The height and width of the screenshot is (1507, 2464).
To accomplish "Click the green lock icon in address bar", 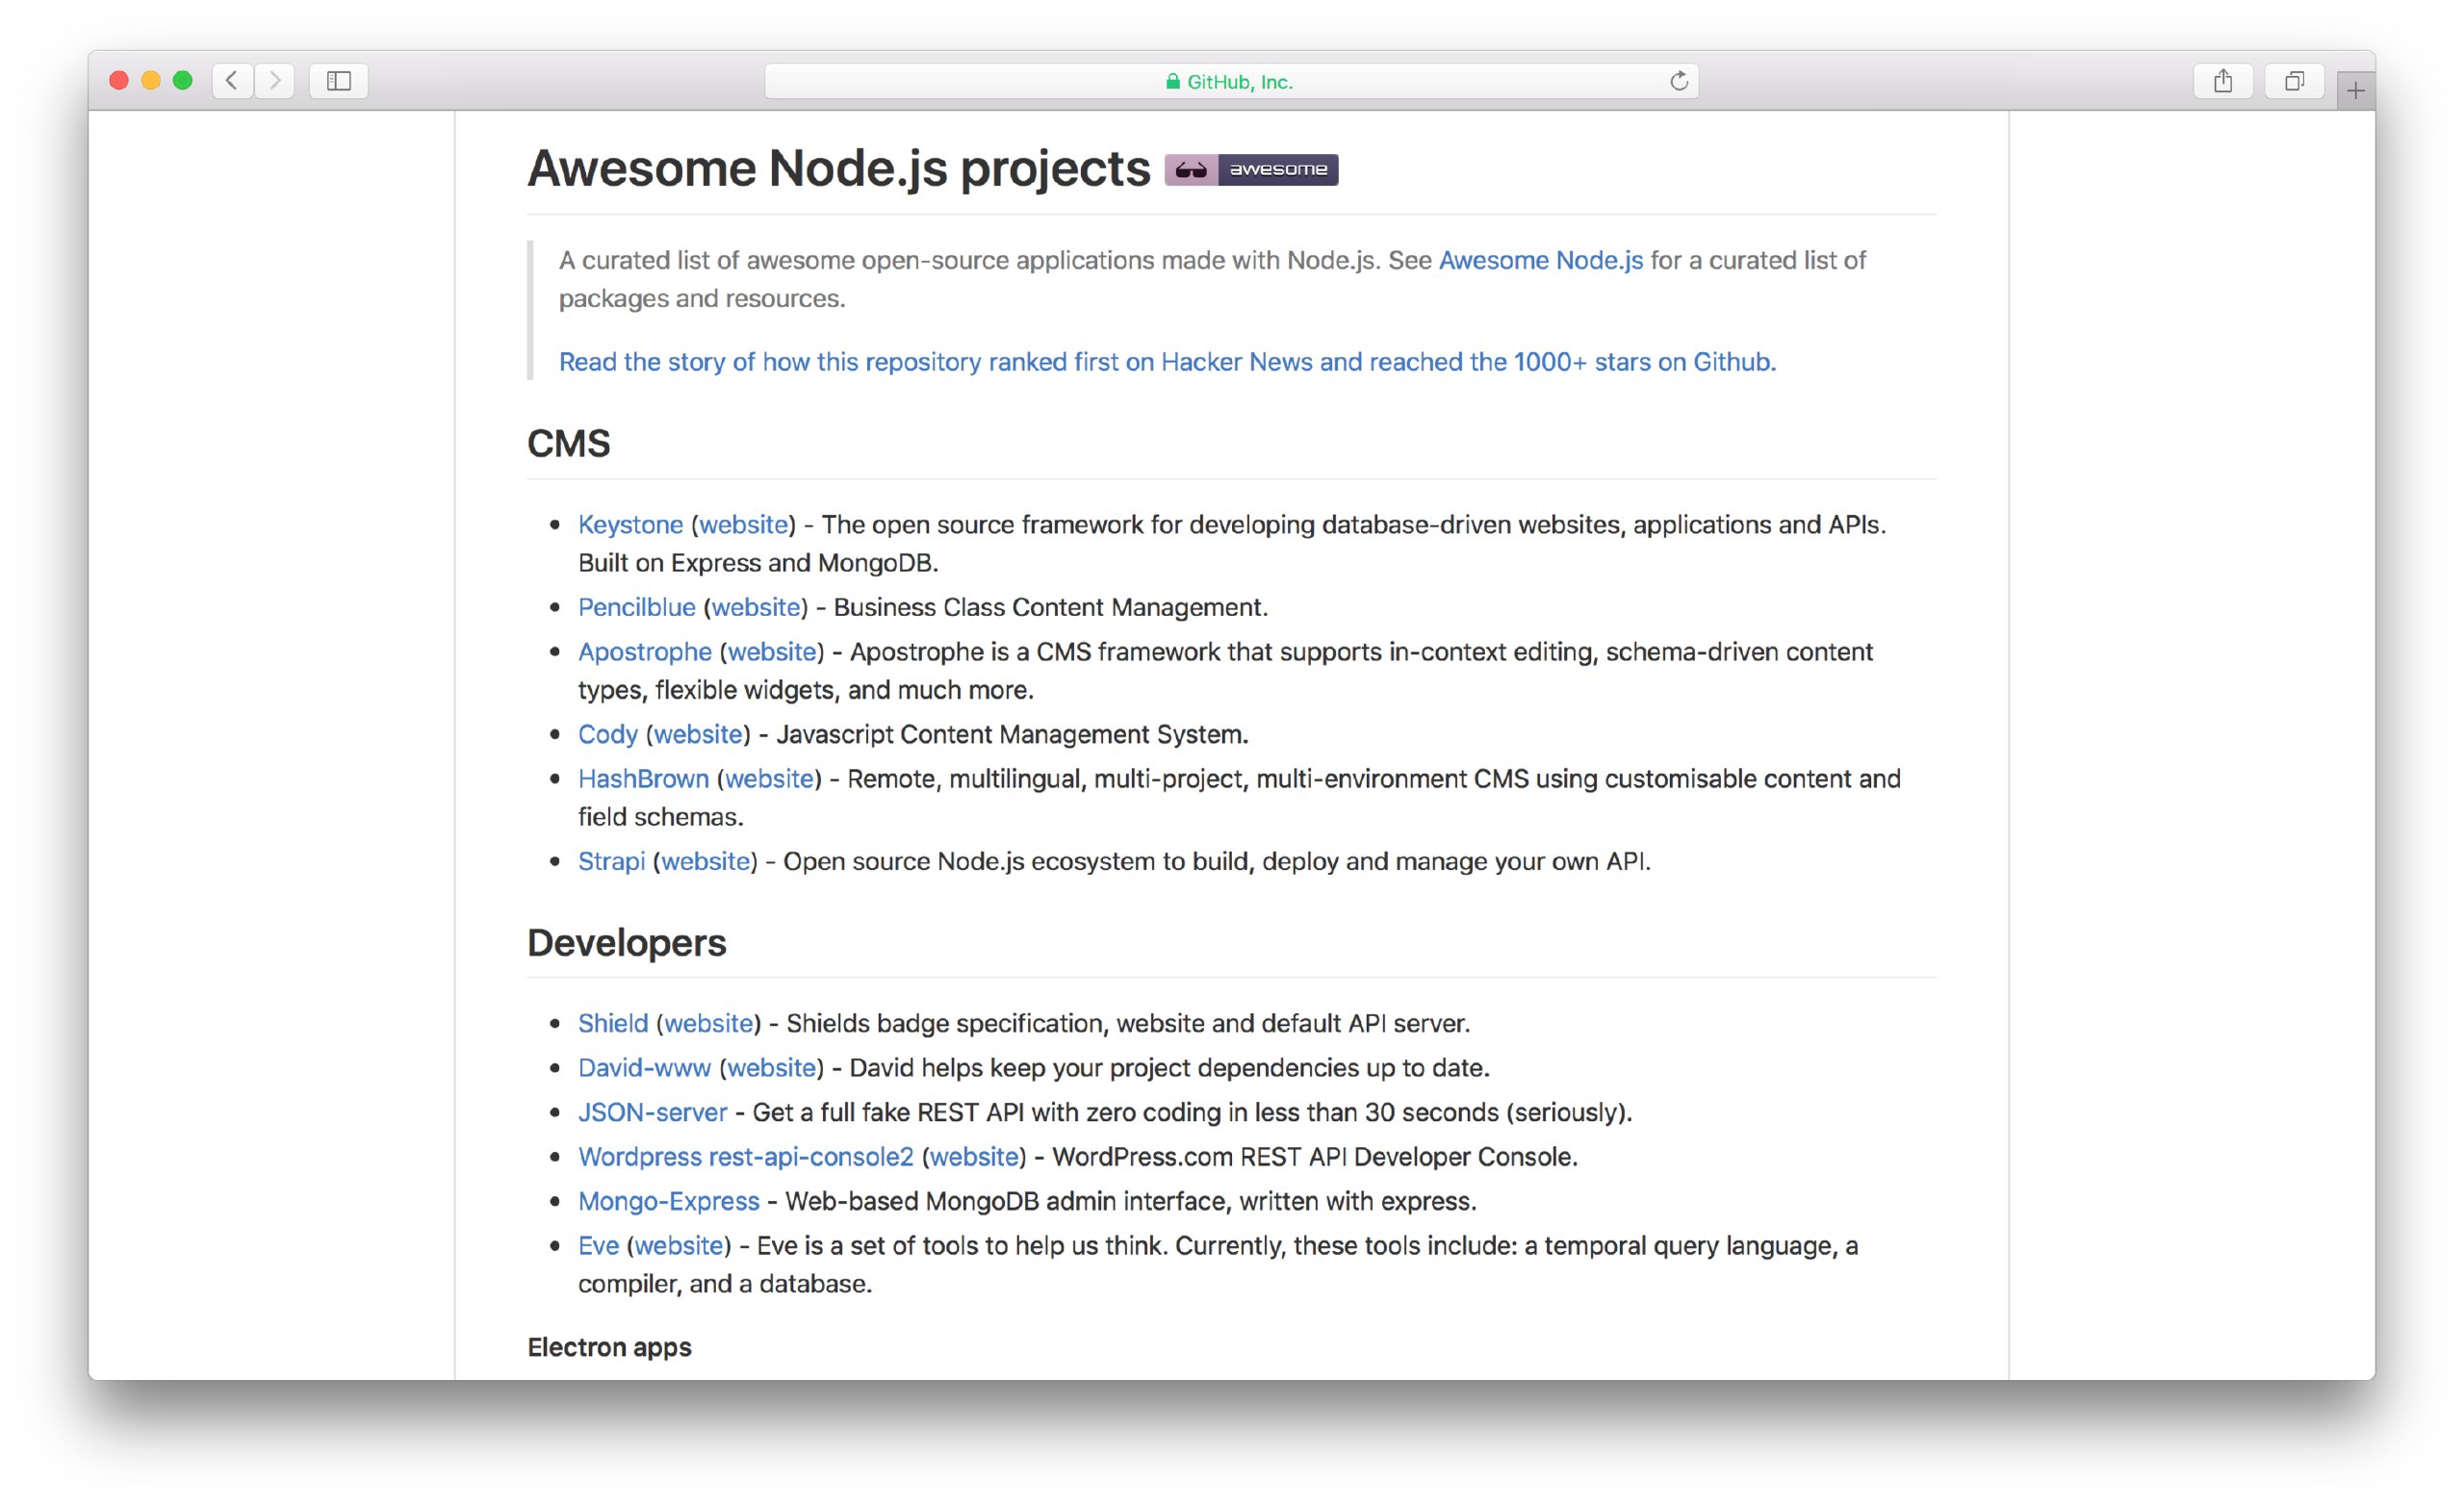I will 1172,82.
